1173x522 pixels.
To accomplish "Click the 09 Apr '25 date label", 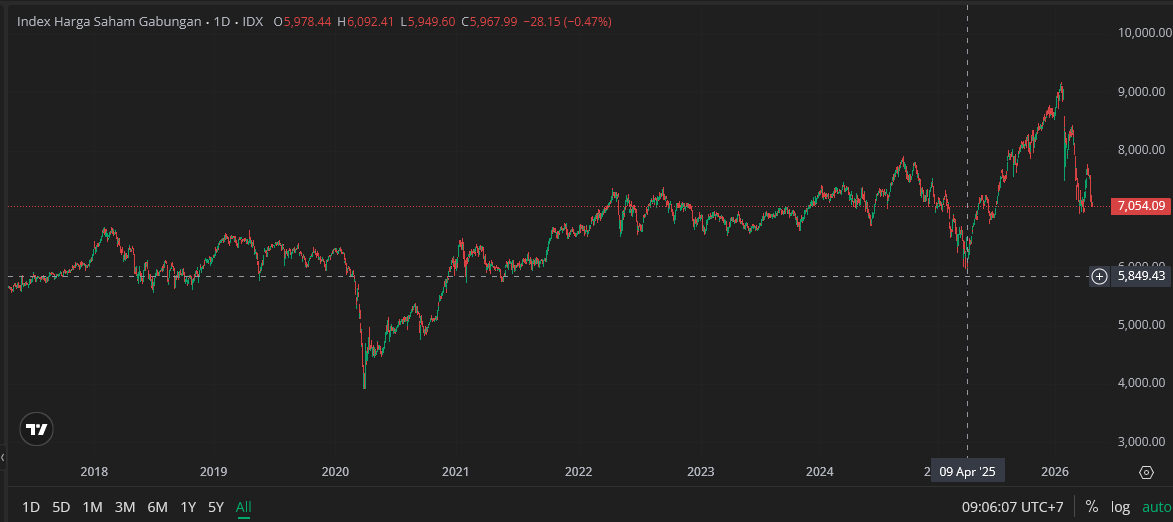I will [x=967, y=472].
